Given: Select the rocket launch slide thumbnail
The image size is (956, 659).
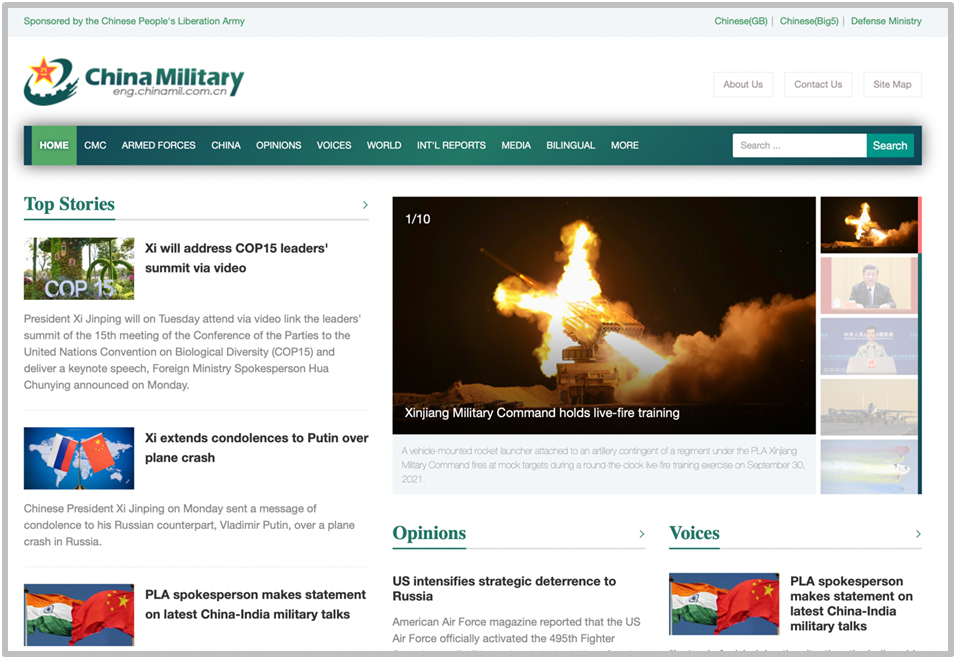Looking at the screenshot, I should point(869,225).
